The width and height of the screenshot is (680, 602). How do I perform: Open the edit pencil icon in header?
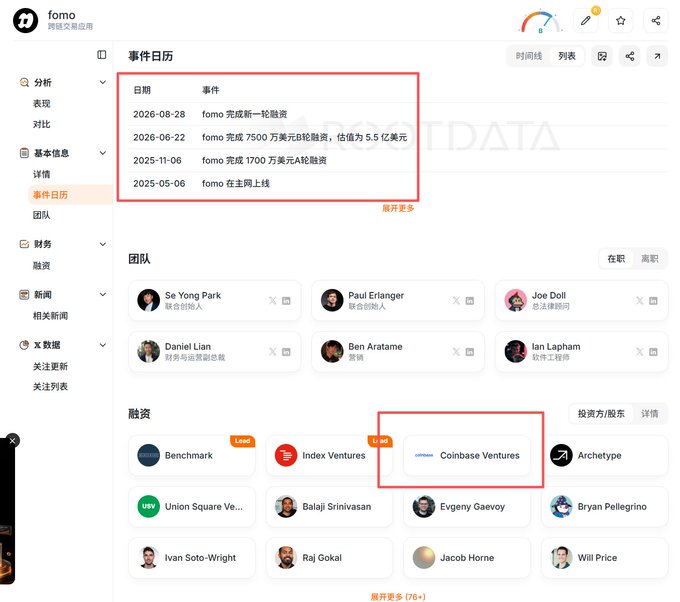tap(585, 20)
